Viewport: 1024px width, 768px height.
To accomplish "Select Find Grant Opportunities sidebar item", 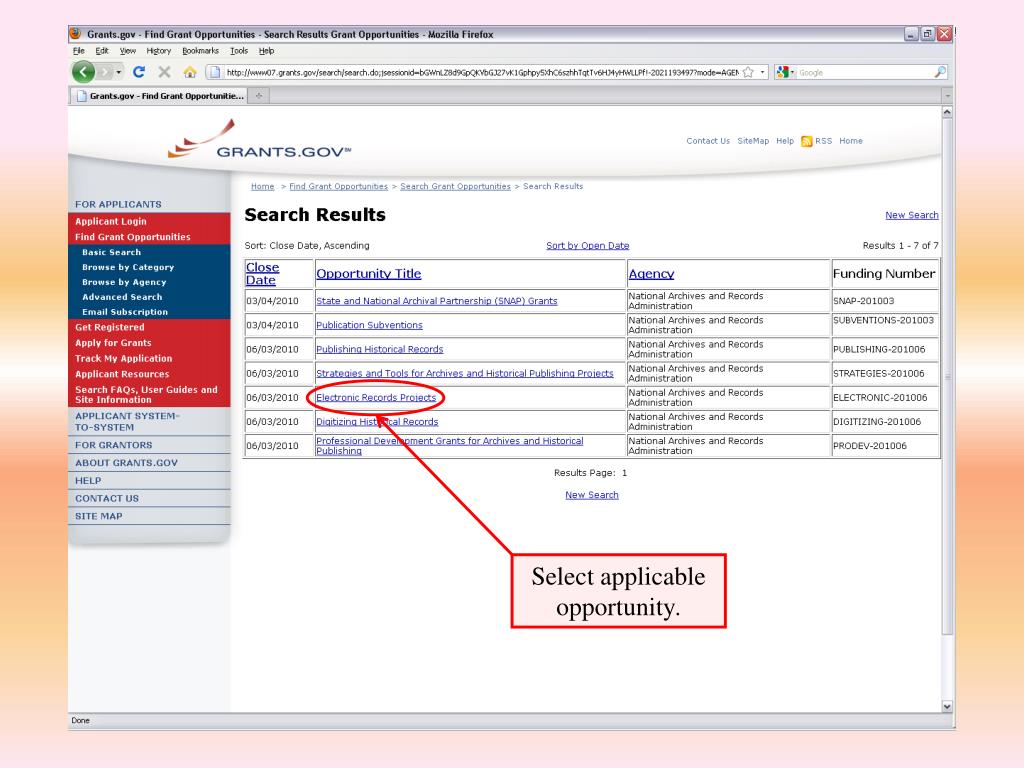I will (133, 237).
